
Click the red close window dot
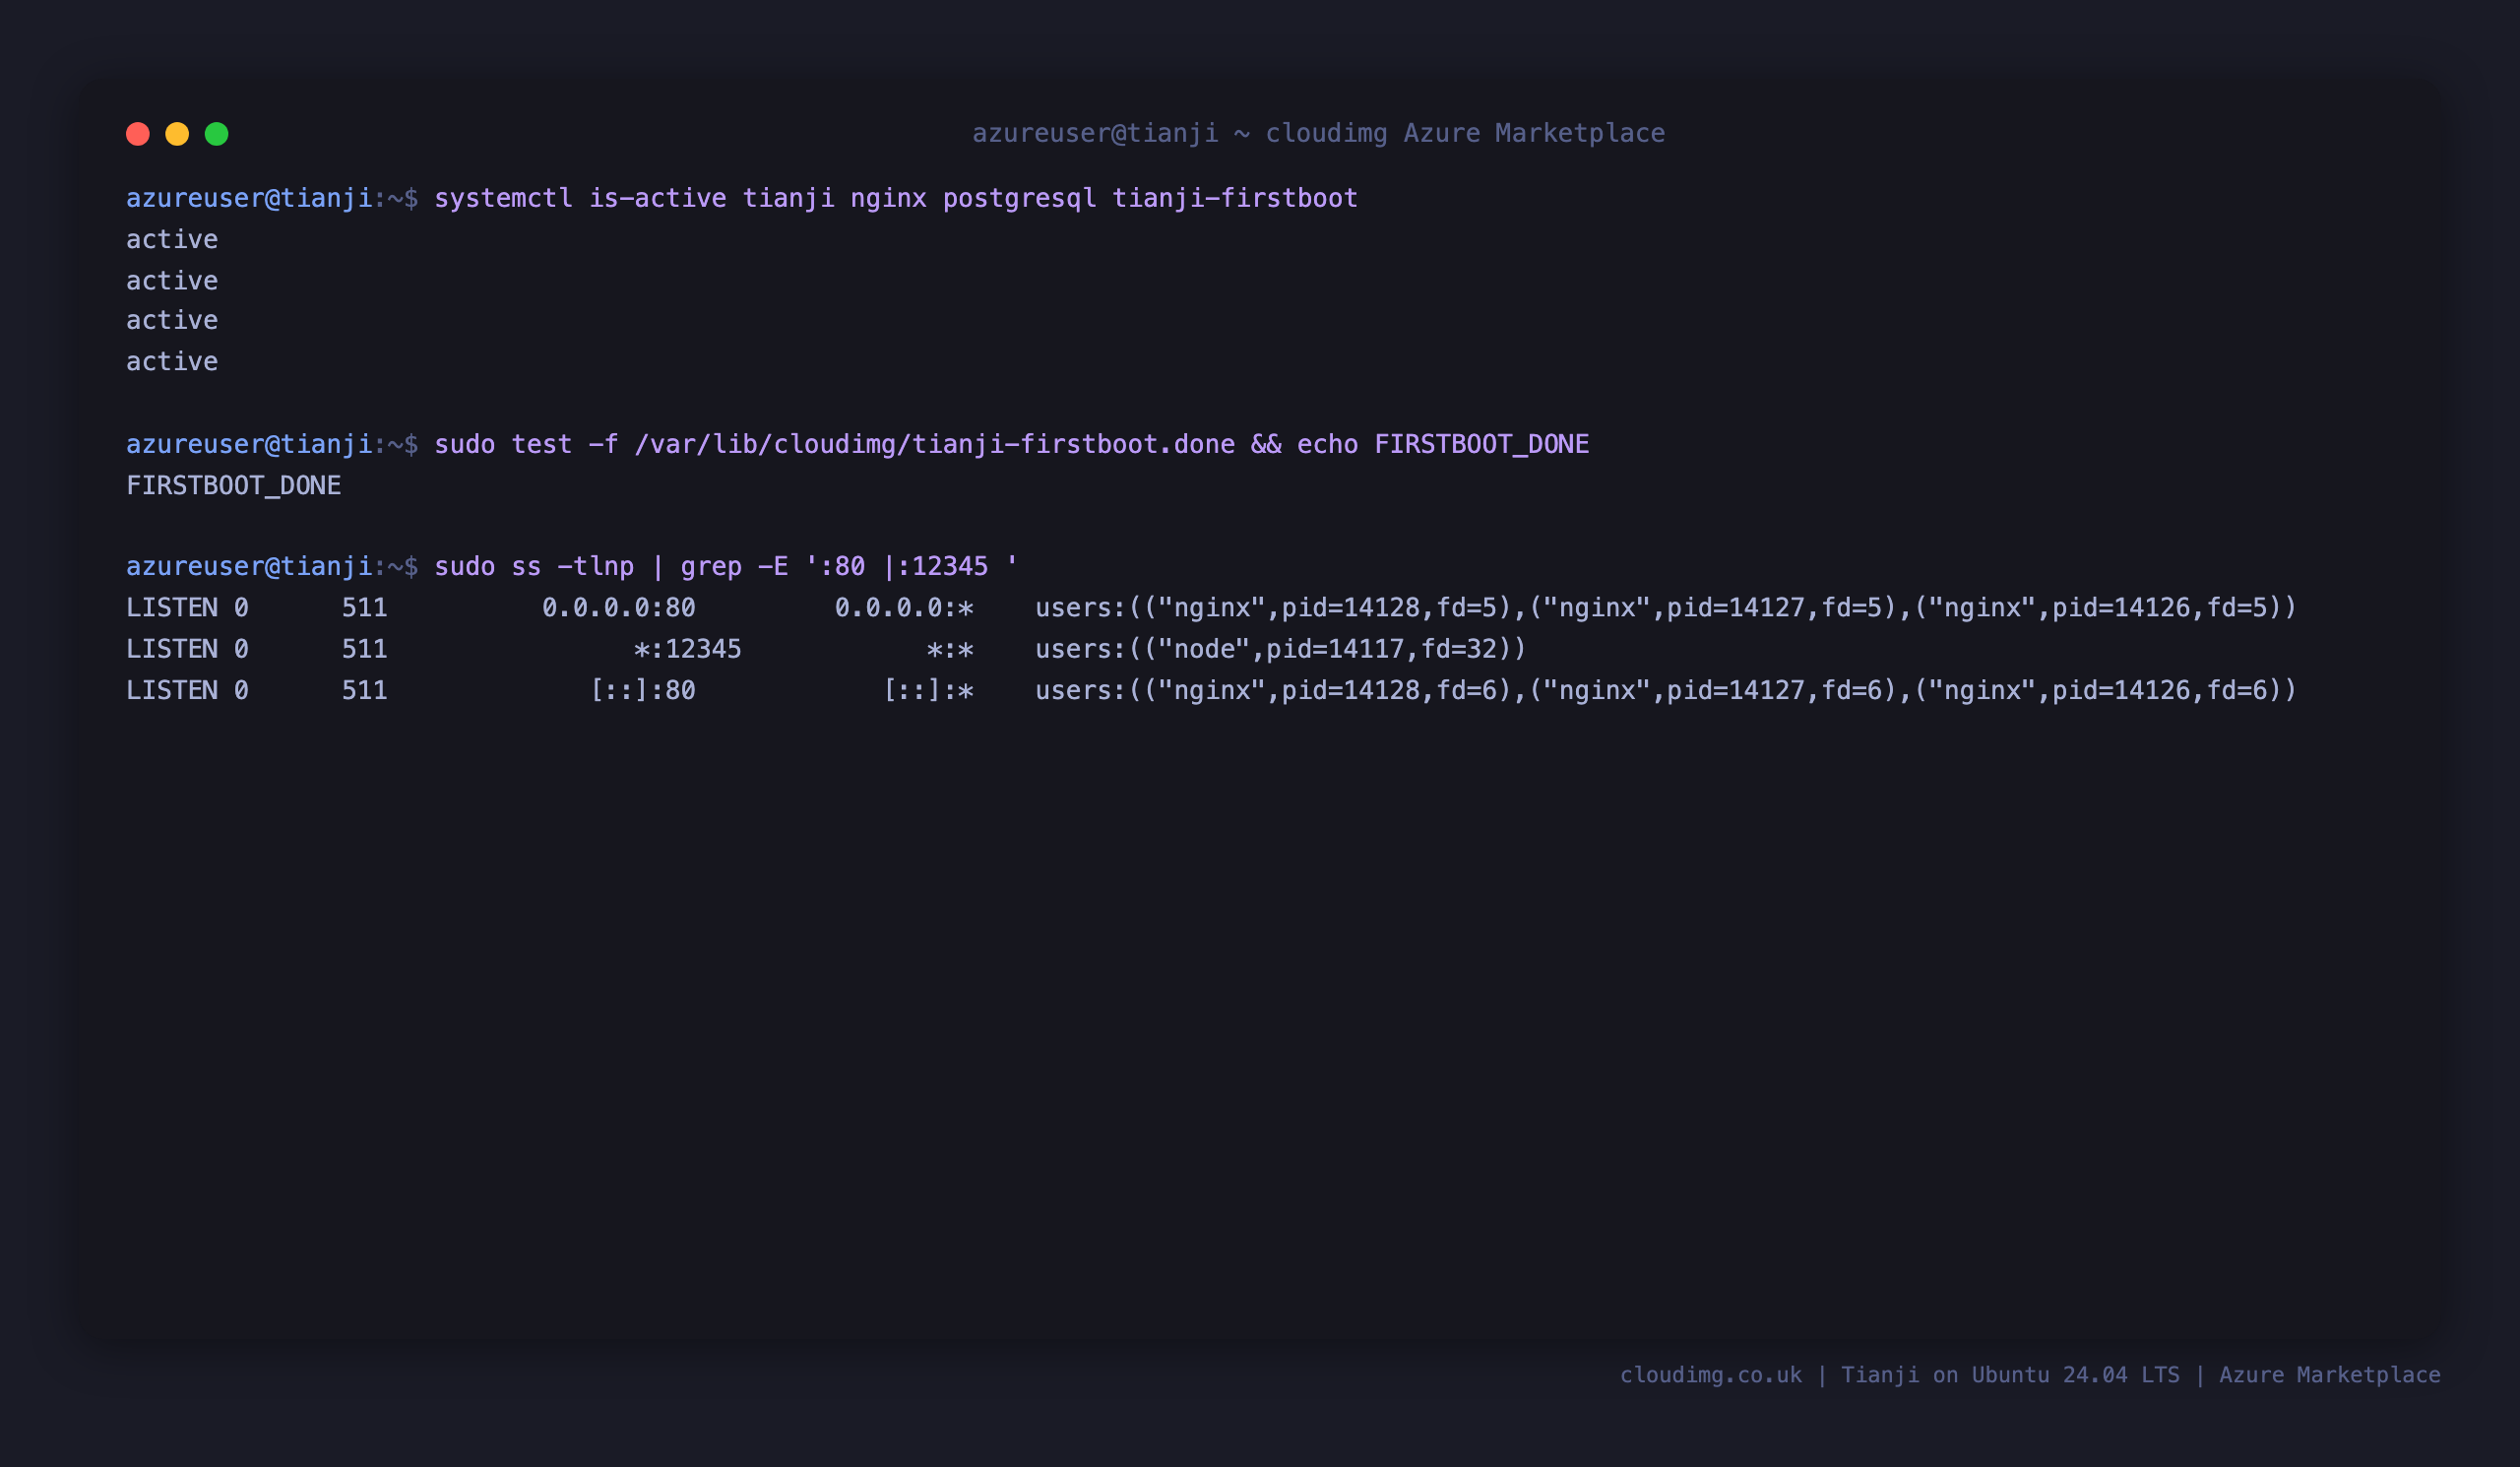[x=138, y=134]
